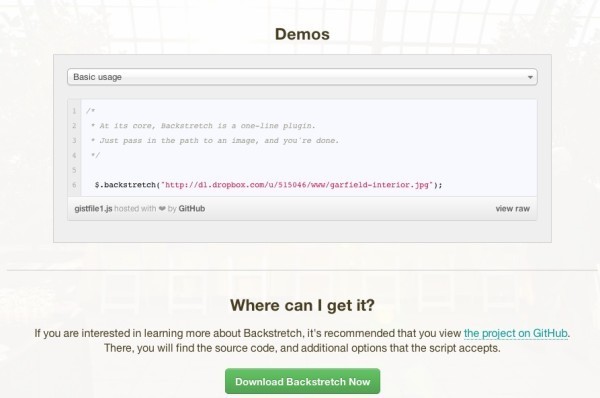600x398 pixels.
Task: Click the heart icon in gist footer
Action: click(162, 209)
